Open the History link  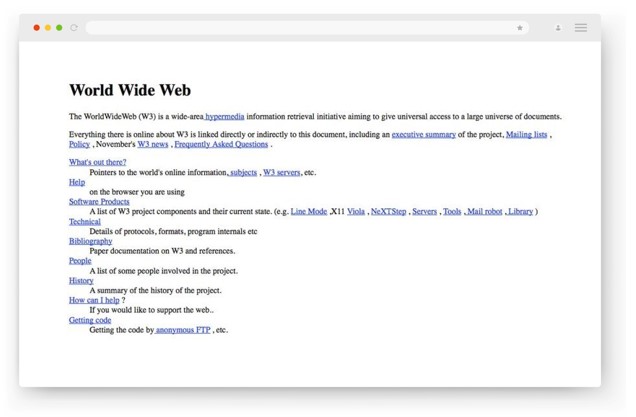point(81,280)
